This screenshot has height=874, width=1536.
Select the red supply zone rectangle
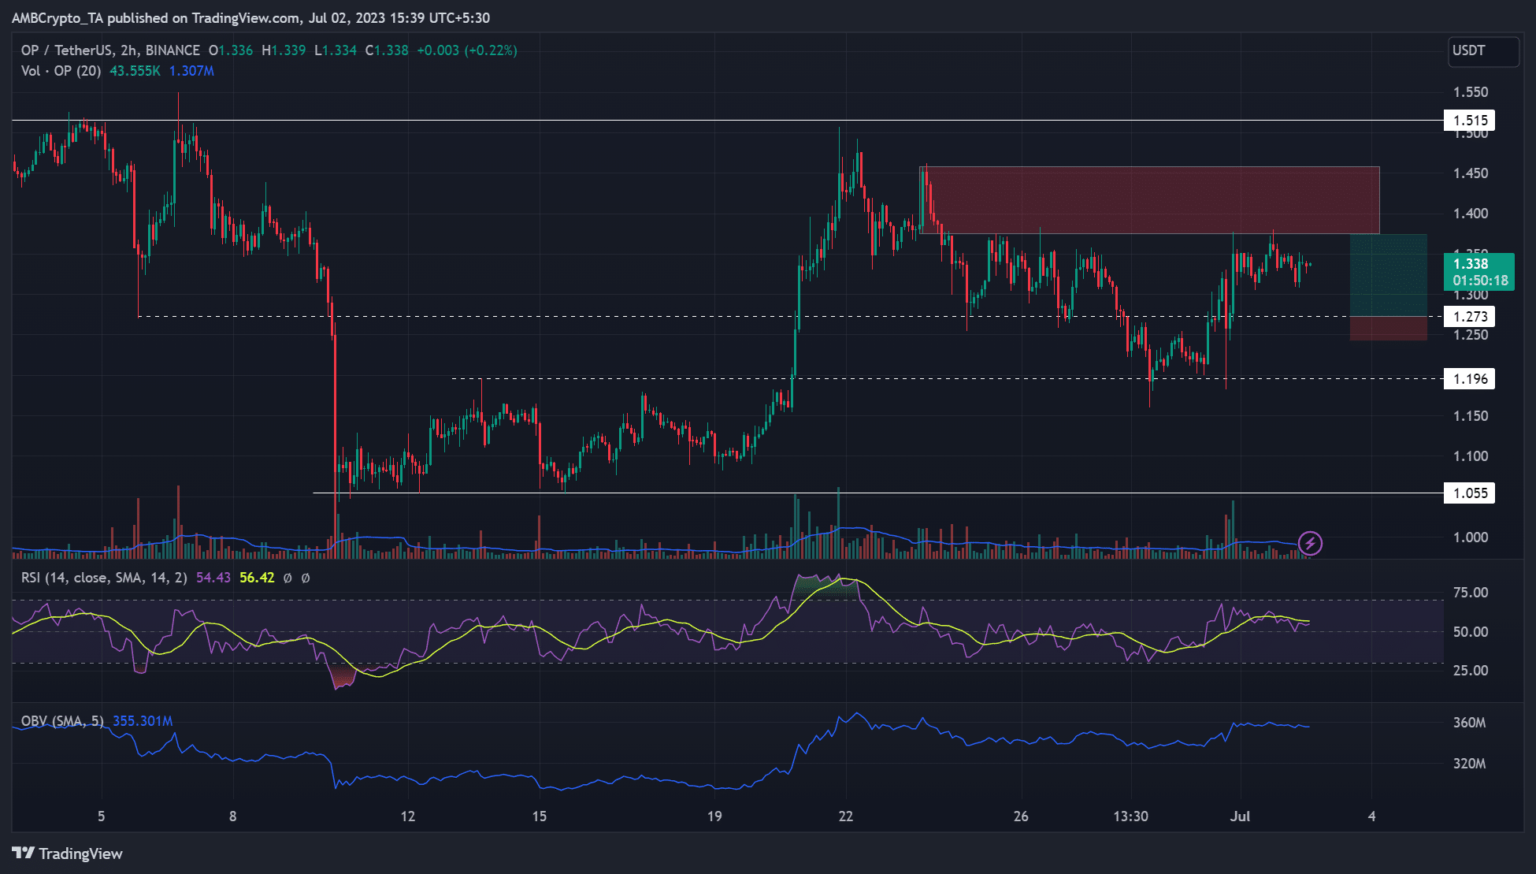pos(1150,200)
